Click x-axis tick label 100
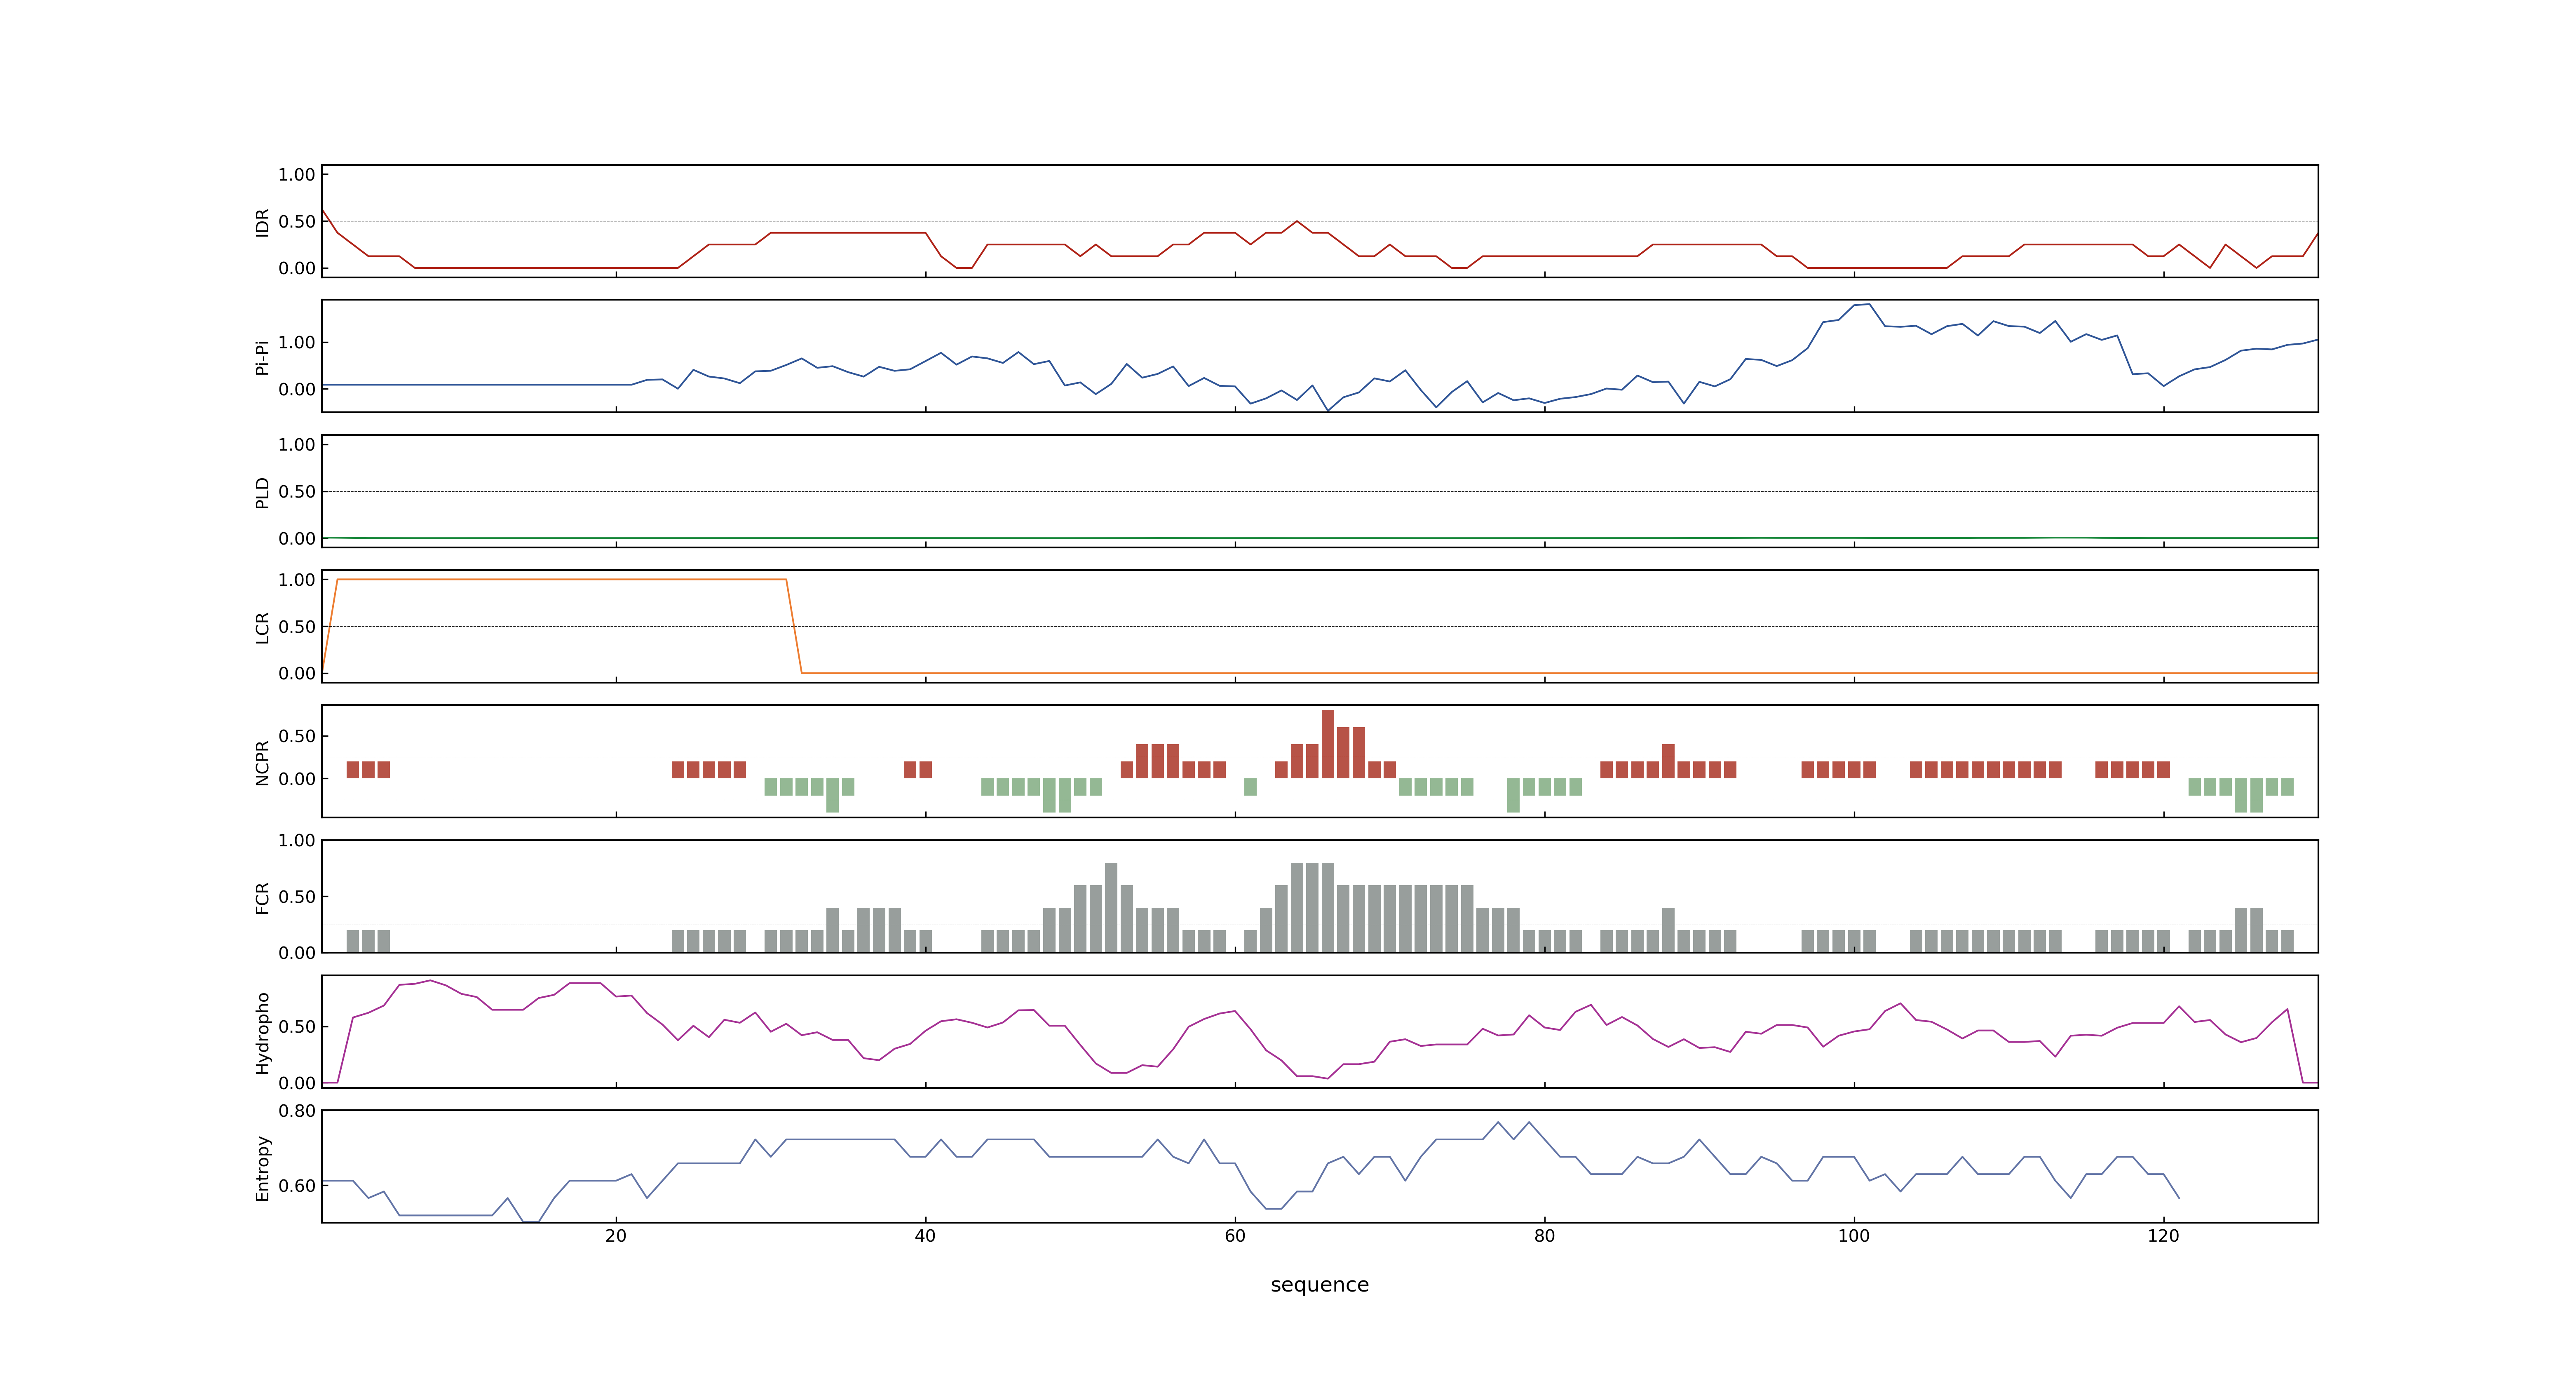This screenshot has height=1374, width=2576. 1854,1236
